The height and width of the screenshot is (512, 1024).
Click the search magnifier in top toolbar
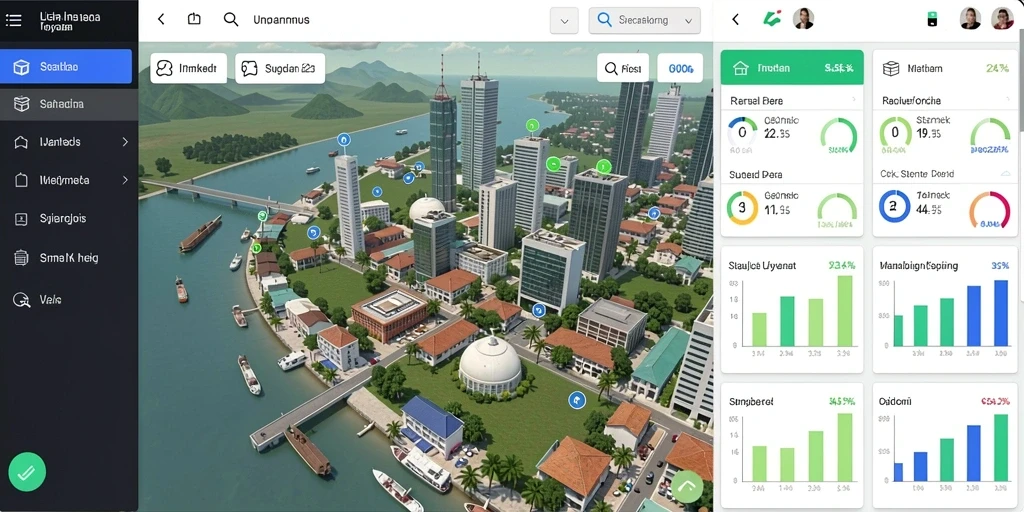tap(231, 20)
